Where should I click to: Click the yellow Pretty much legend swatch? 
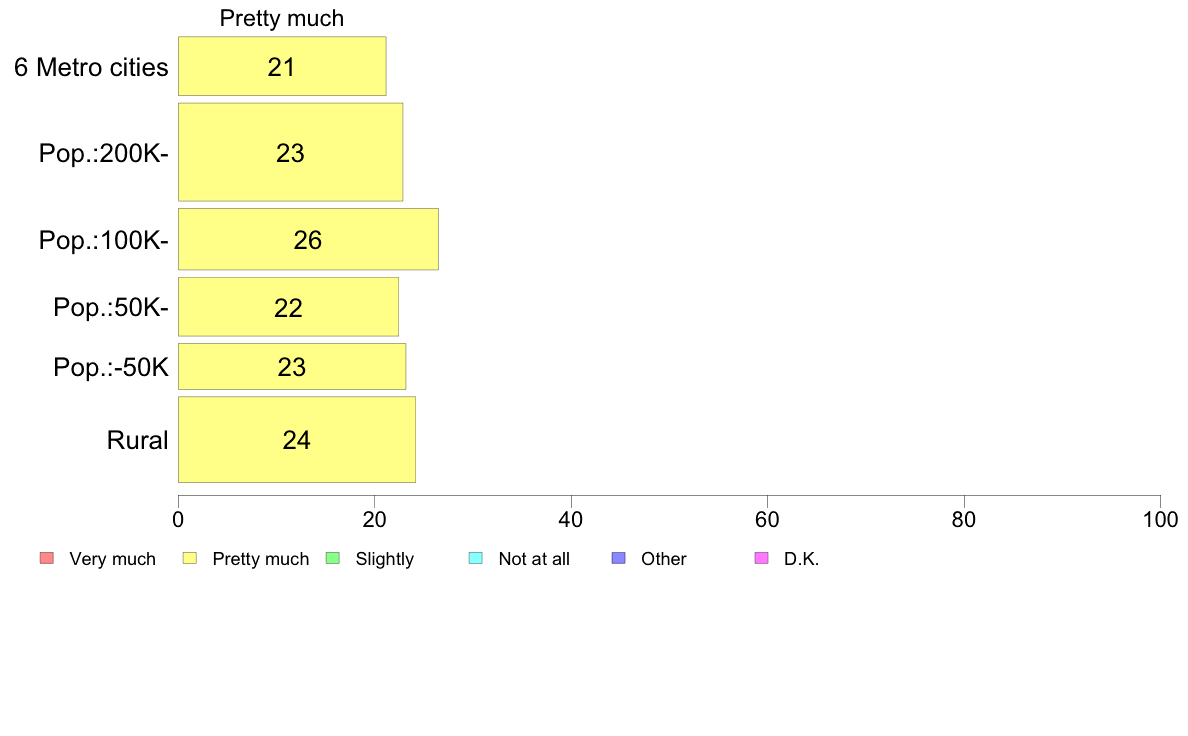click(x=189, y=559)
